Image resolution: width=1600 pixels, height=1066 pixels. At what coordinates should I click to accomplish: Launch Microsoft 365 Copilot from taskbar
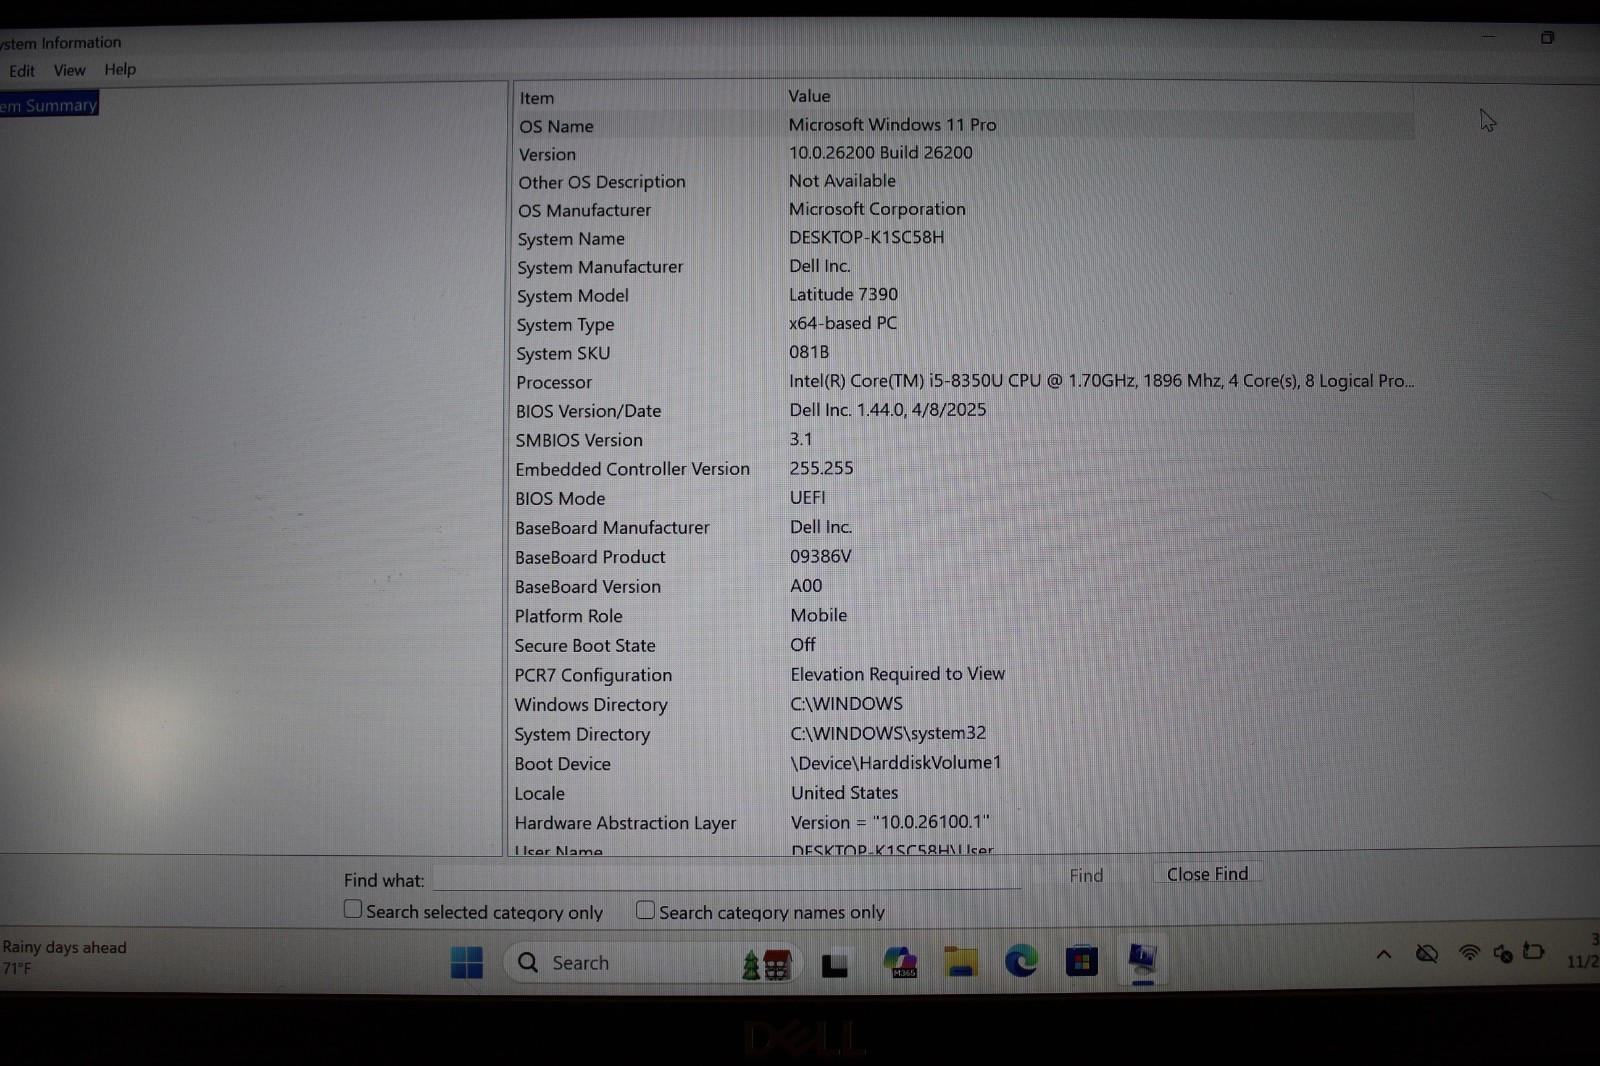tap(900, 962)
